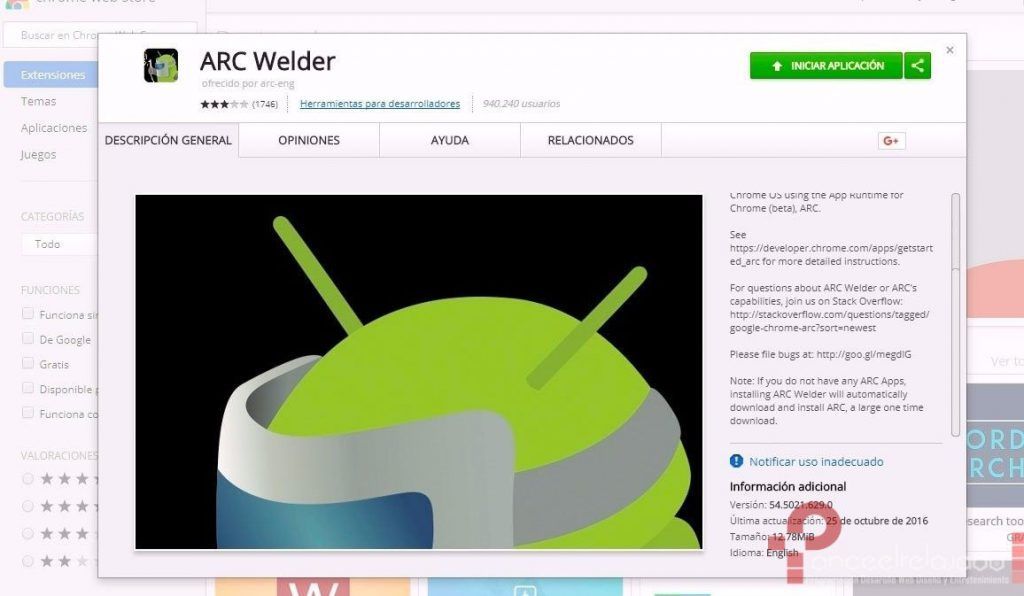Enable the De Google filter checkbox
1024x596 pixels.
[27, 339]
